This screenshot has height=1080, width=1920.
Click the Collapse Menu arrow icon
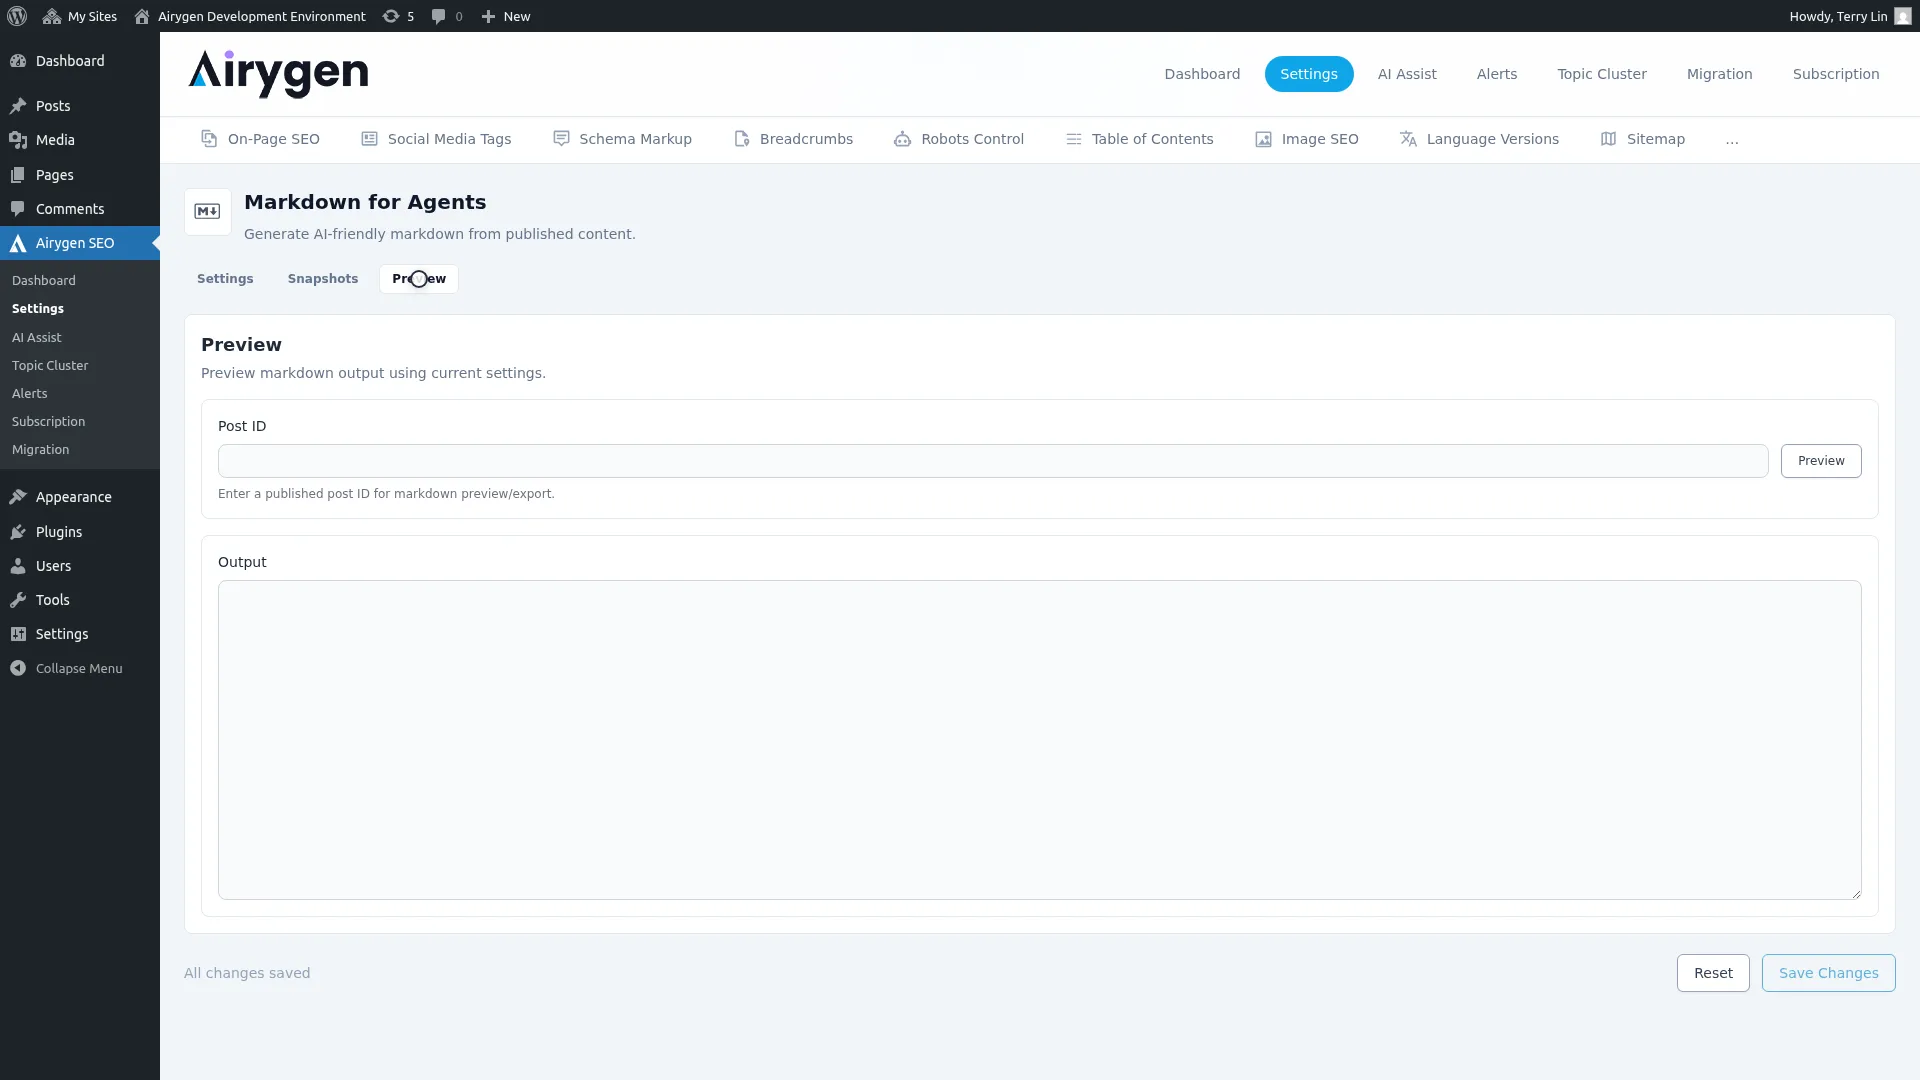(x=18, y=668)
